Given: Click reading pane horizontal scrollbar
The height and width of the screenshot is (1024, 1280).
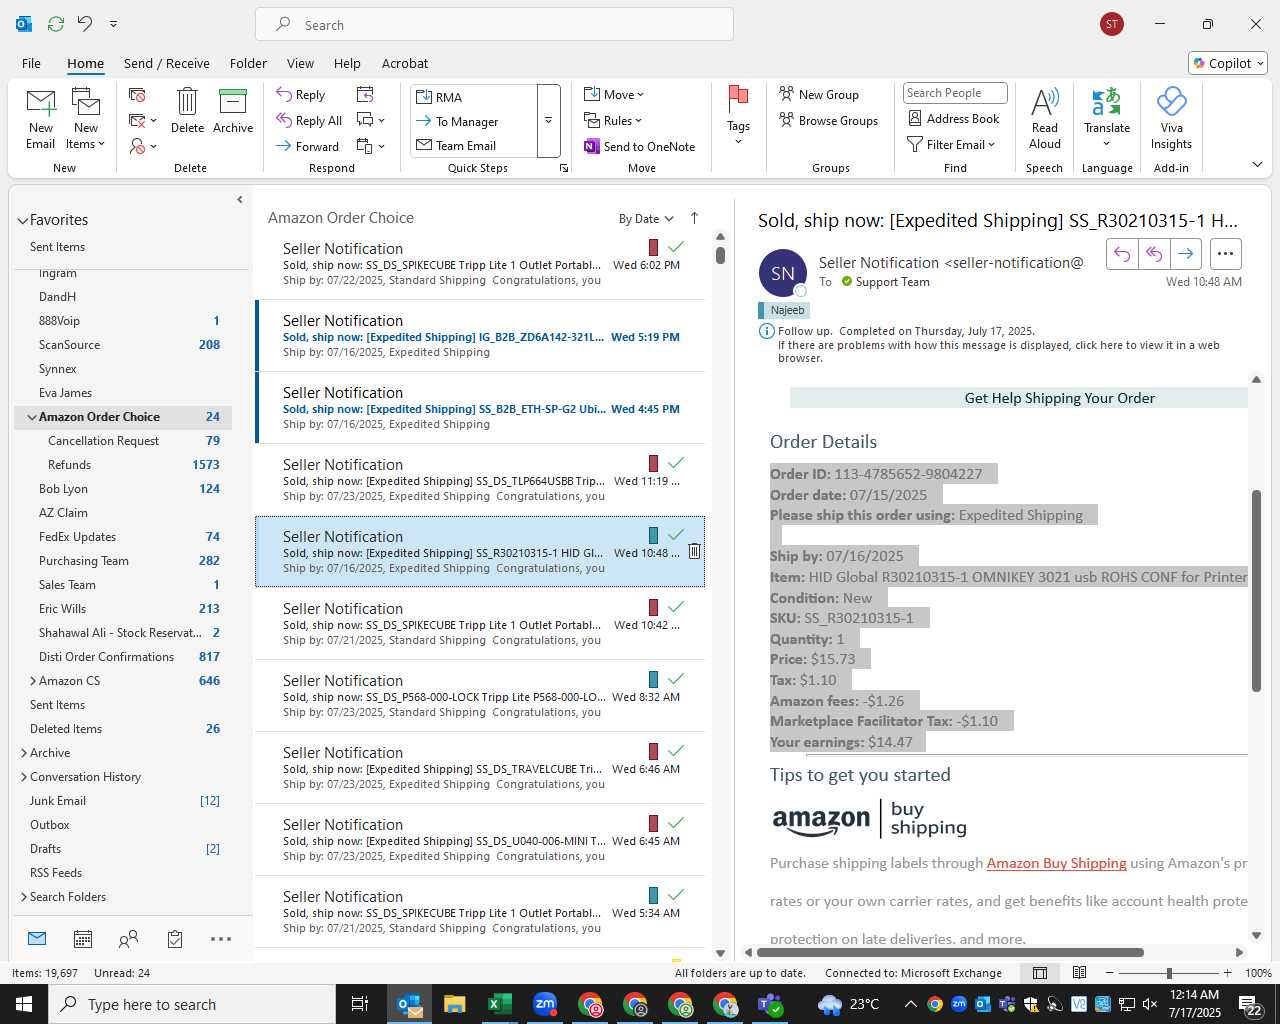Looking at the screenshot, I should point(950,952).
